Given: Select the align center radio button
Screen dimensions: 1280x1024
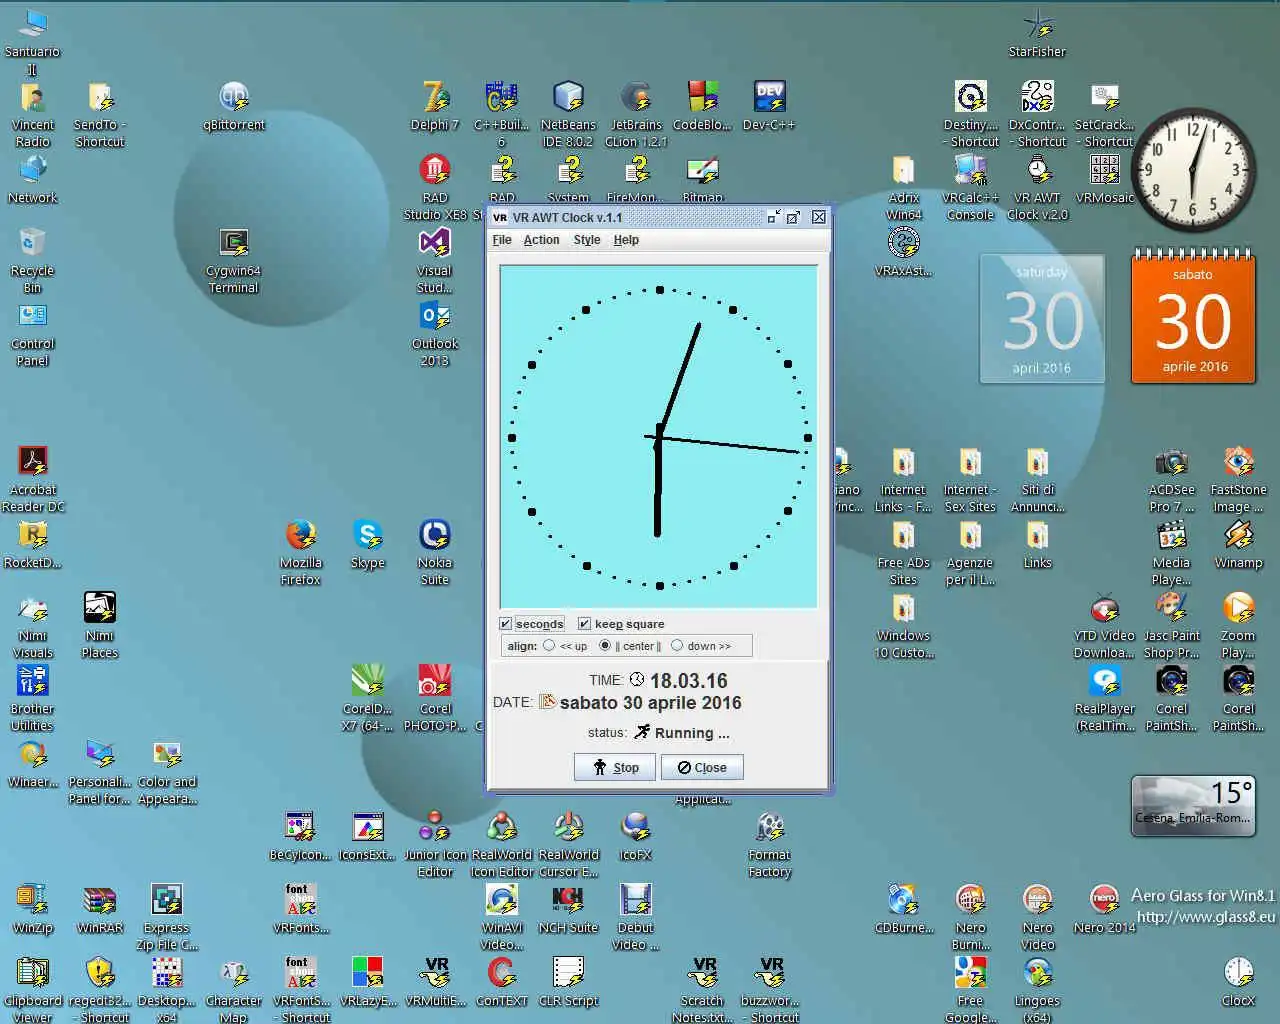Looking at the screenshot, I should 605,646.
